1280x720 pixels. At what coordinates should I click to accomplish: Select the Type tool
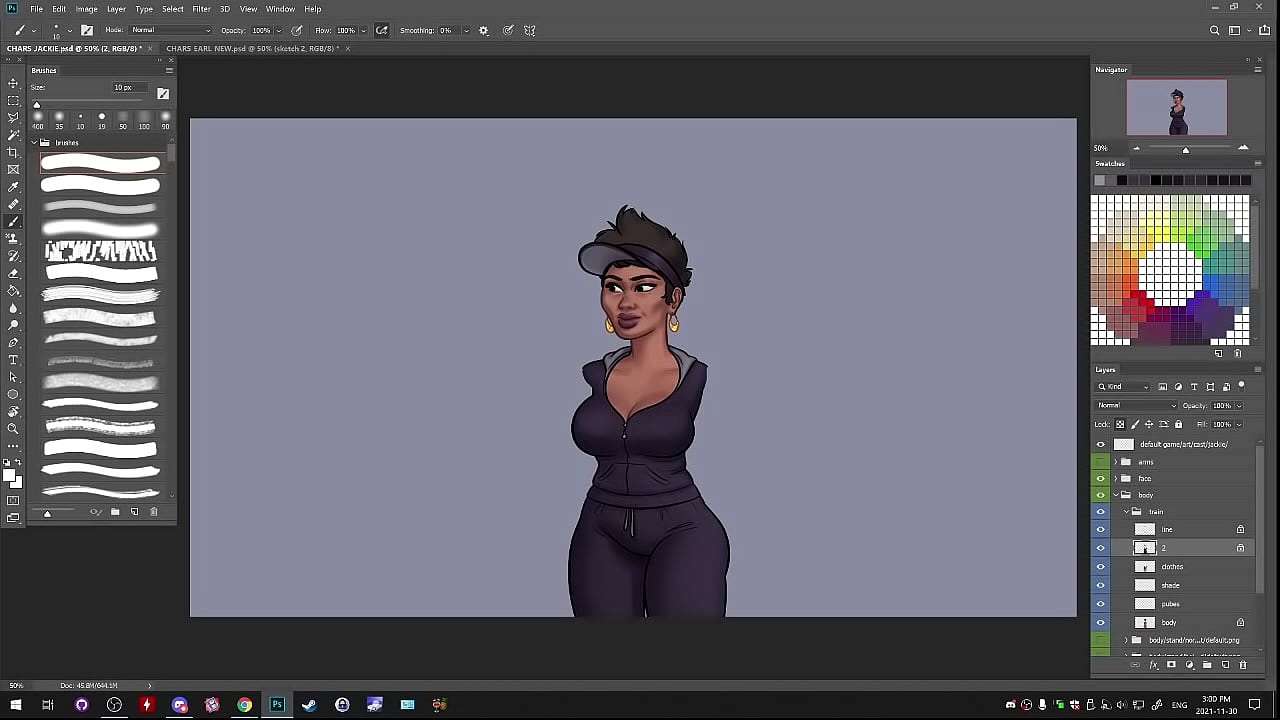click(x=13, y=360)
